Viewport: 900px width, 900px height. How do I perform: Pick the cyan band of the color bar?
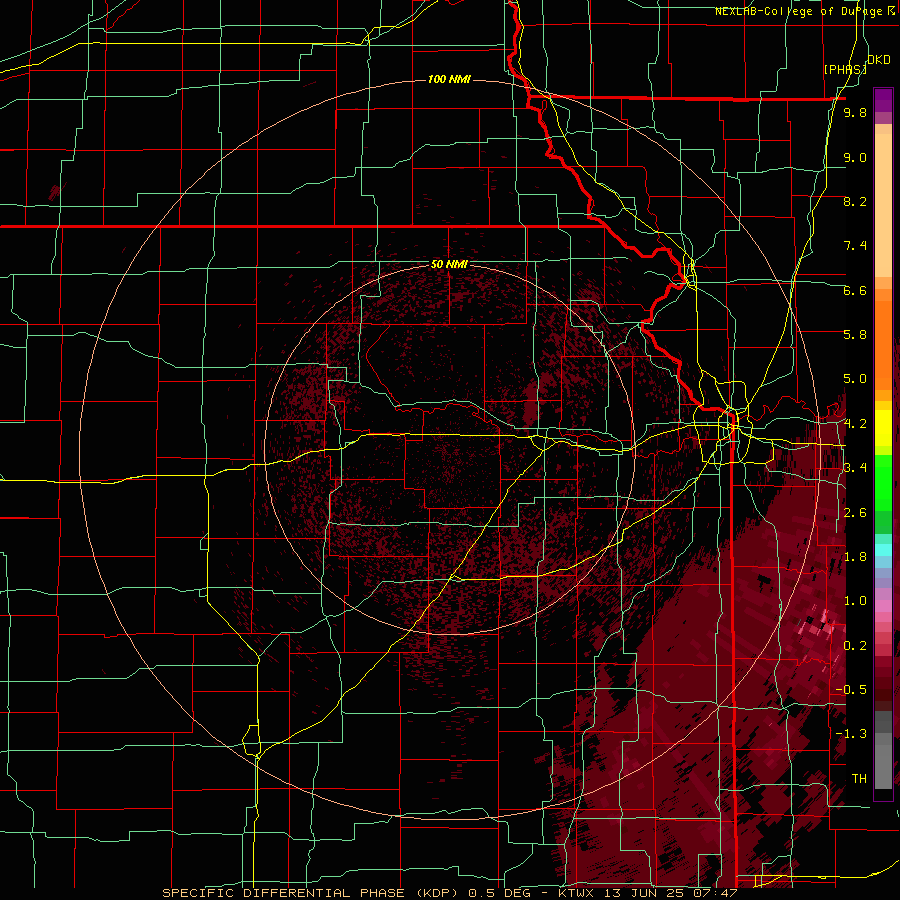pos(883,549)
